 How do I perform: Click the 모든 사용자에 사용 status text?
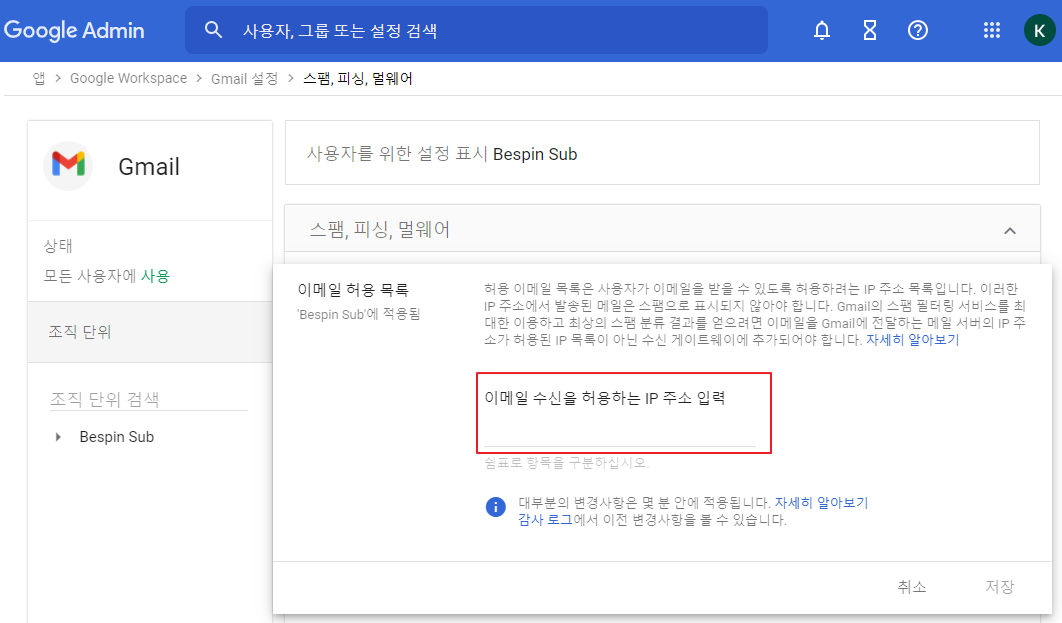107,276
